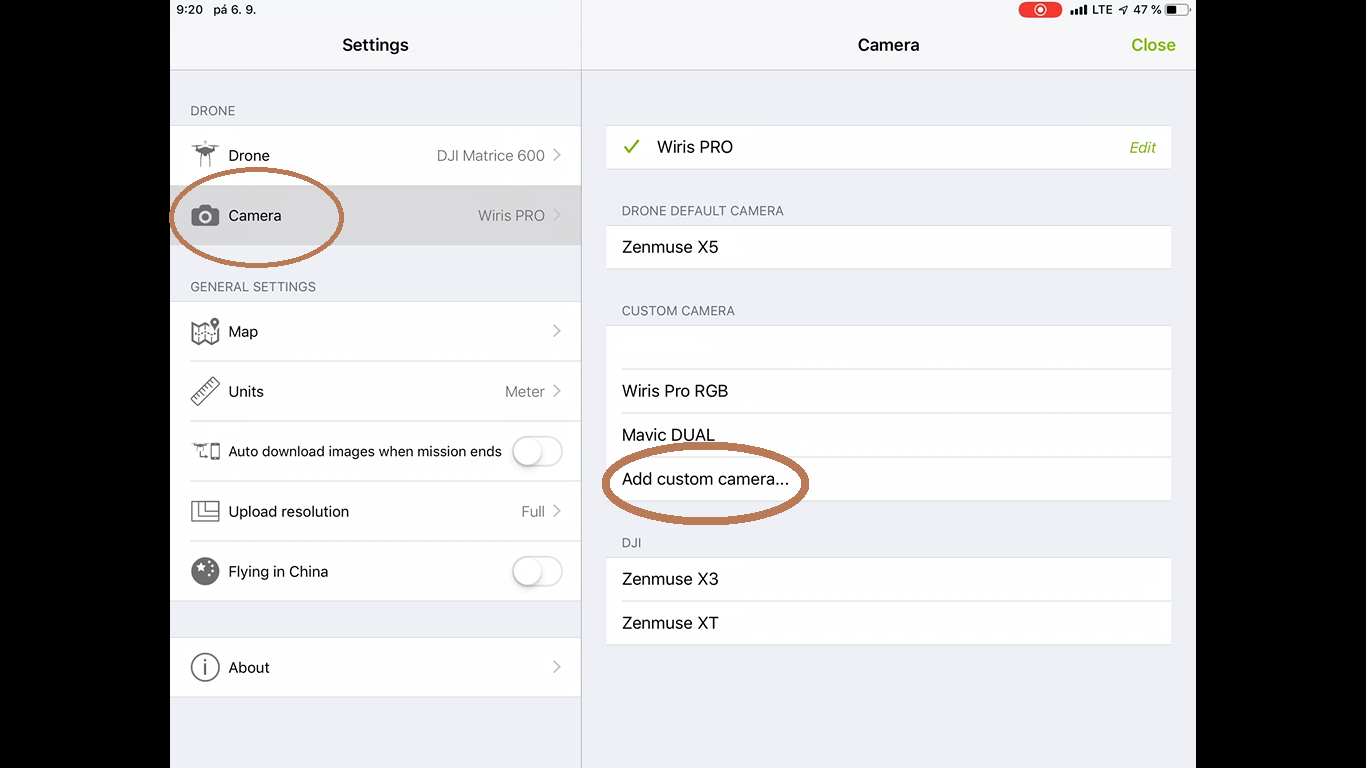1366x768 pixels.
Task: Click the drone icon in Drone row
Action: pos(205,155)
